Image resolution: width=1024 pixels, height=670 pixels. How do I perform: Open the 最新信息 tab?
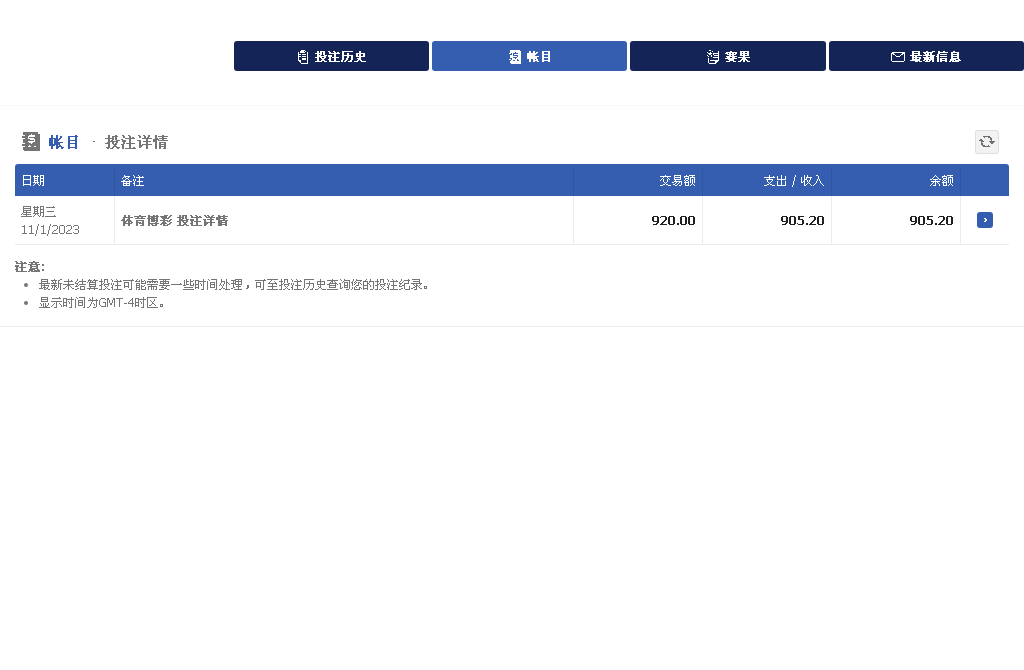click(926, 56)
